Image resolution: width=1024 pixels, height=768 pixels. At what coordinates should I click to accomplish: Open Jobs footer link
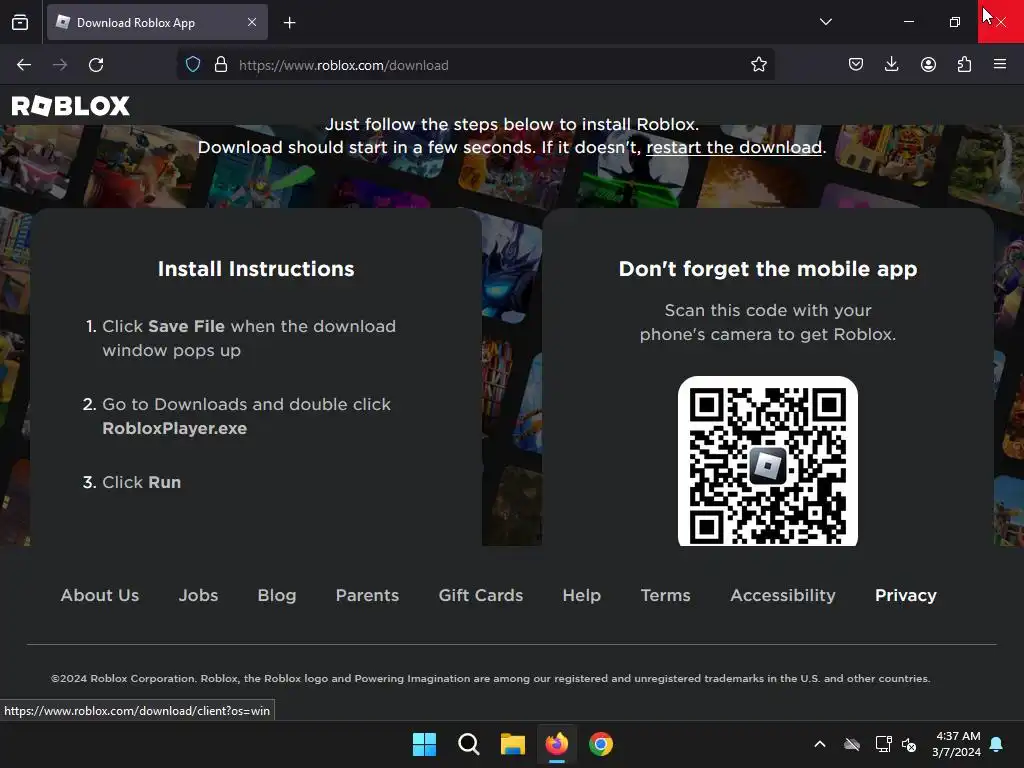199,596
